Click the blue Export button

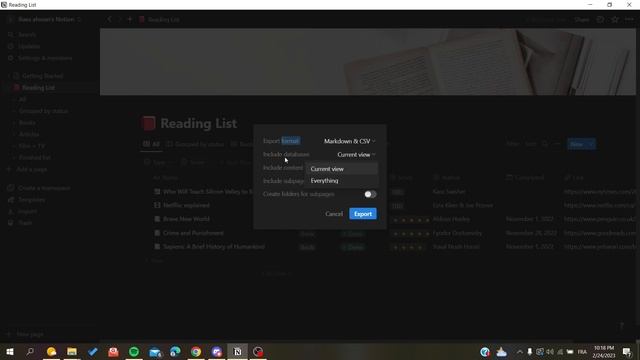click(363, 214)
